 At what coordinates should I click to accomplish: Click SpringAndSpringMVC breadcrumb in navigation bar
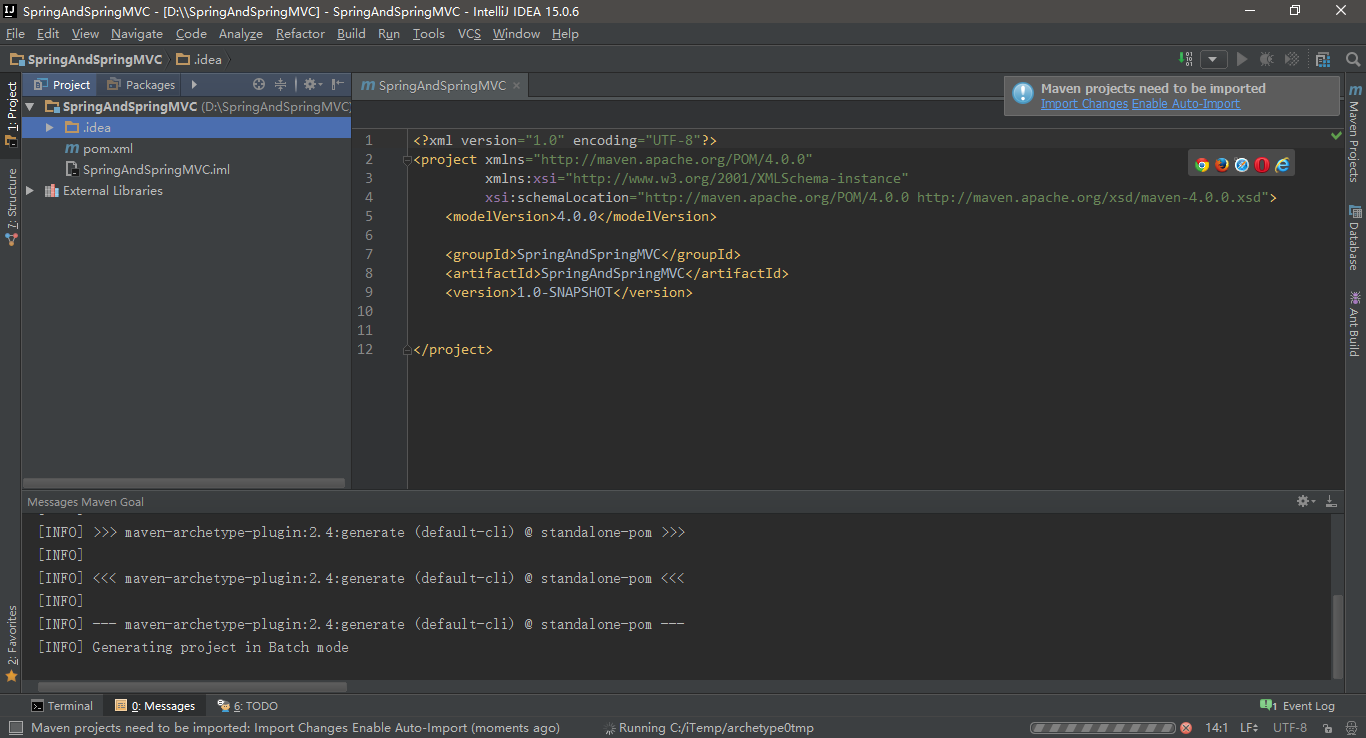coord(86,60)
